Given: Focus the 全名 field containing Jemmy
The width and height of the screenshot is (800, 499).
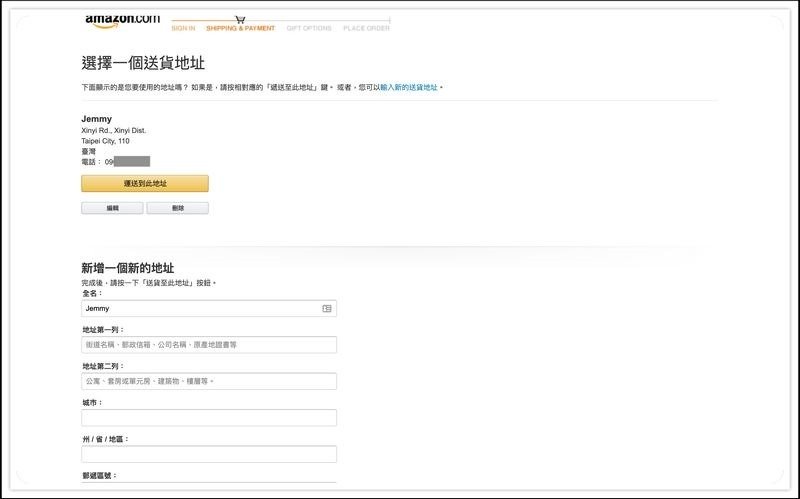Looking at the screenshot, I should point(209,309).
